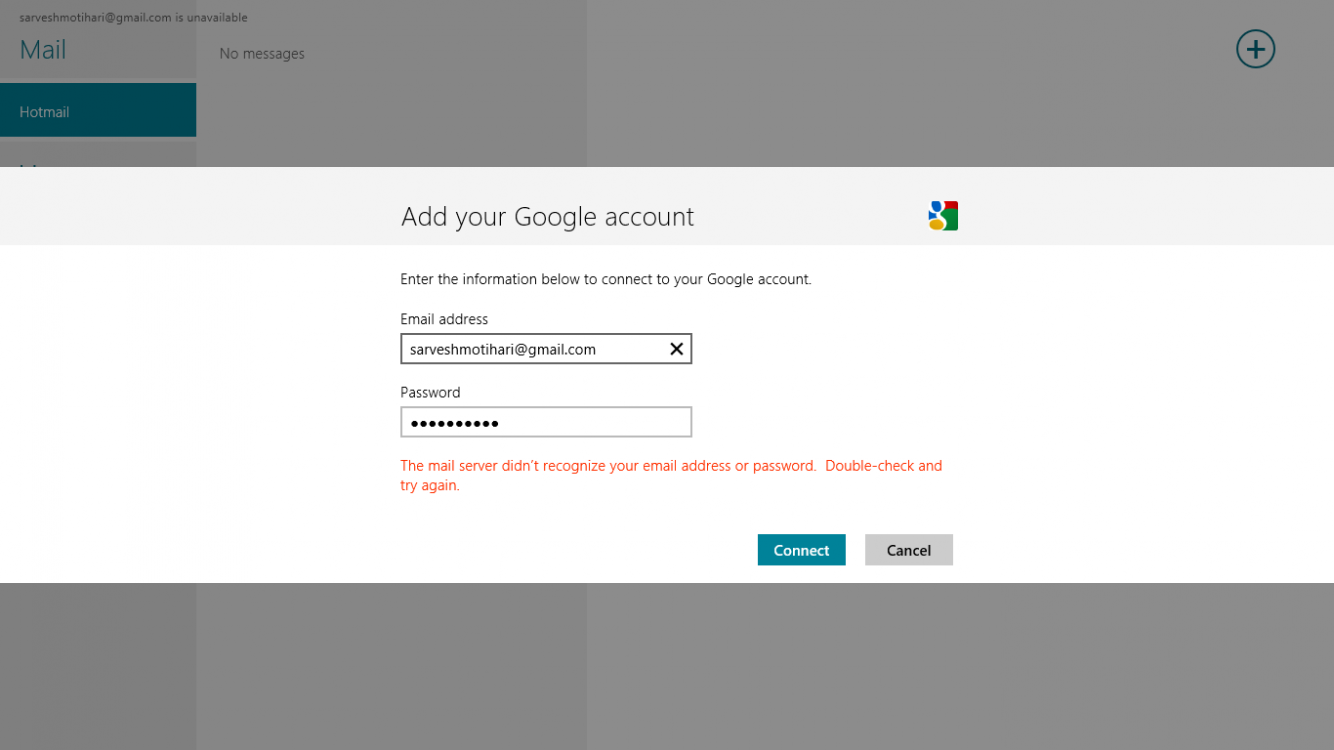Select the Hotmail account in sidebar
This screenshot has height=750, width=1334.
pos(98,110)
